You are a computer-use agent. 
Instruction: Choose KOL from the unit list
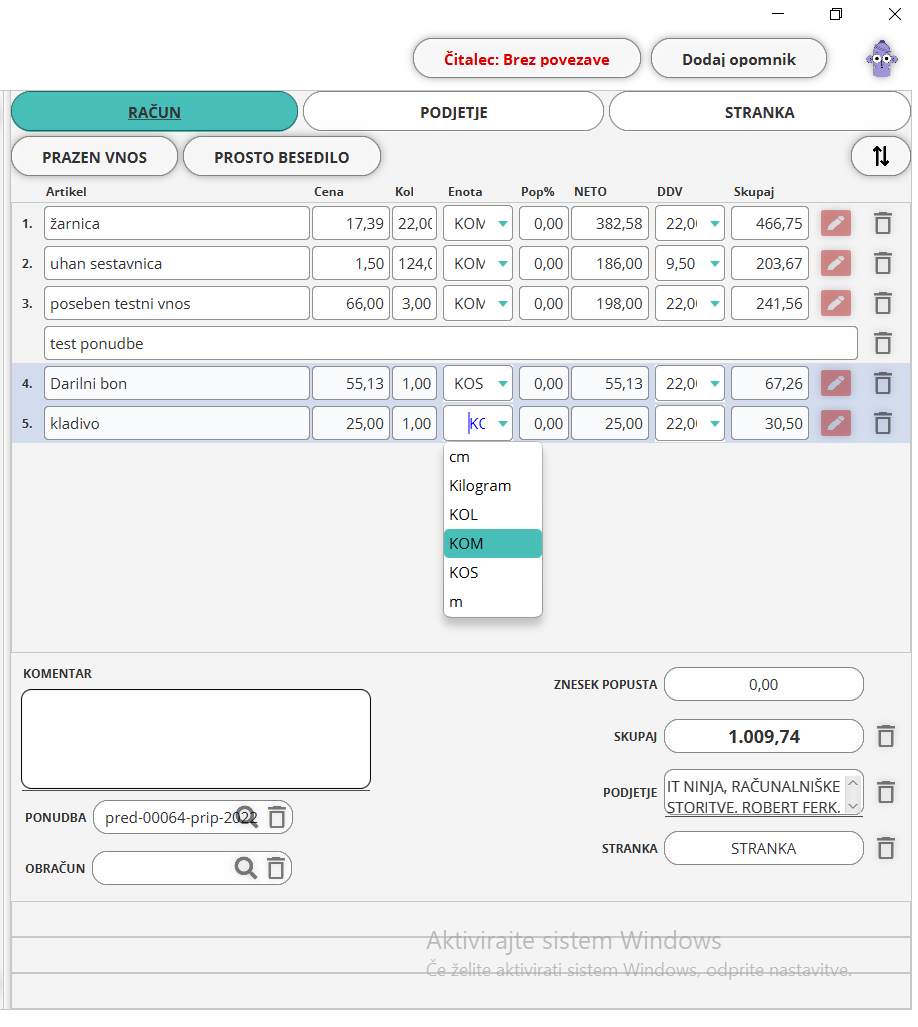tap(492, 514)
